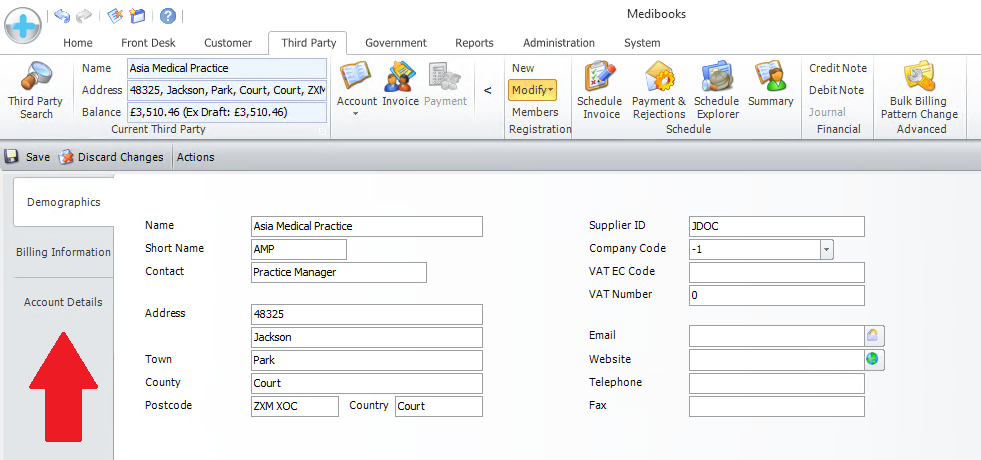Expand the Company Code dropdown
This screenshot has height=460, width=981.
[x=826, y=249]
